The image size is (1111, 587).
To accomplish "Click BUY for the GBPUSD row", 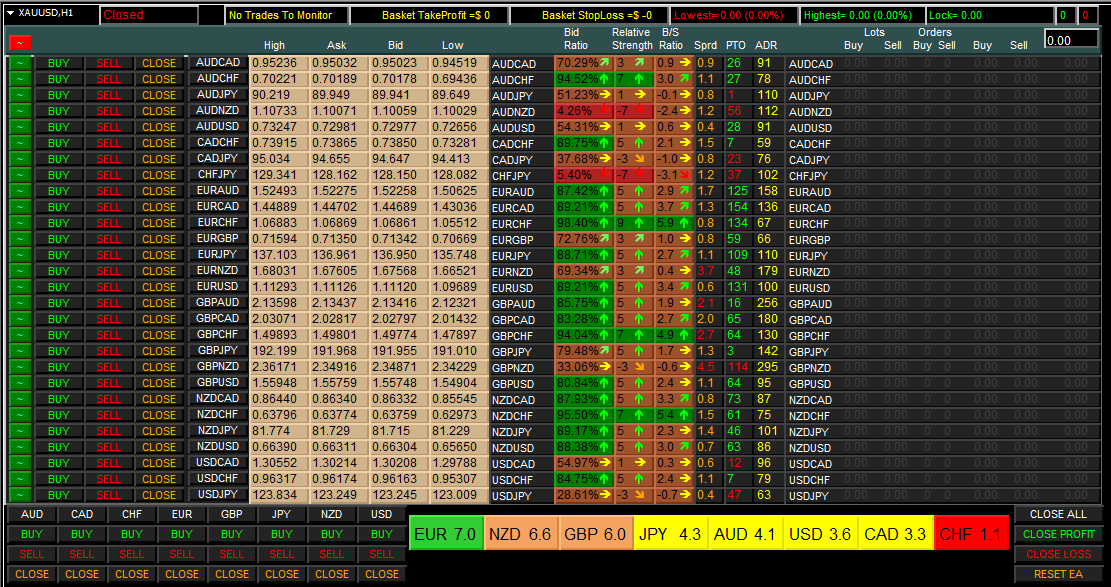I will [x=59, y=383].
